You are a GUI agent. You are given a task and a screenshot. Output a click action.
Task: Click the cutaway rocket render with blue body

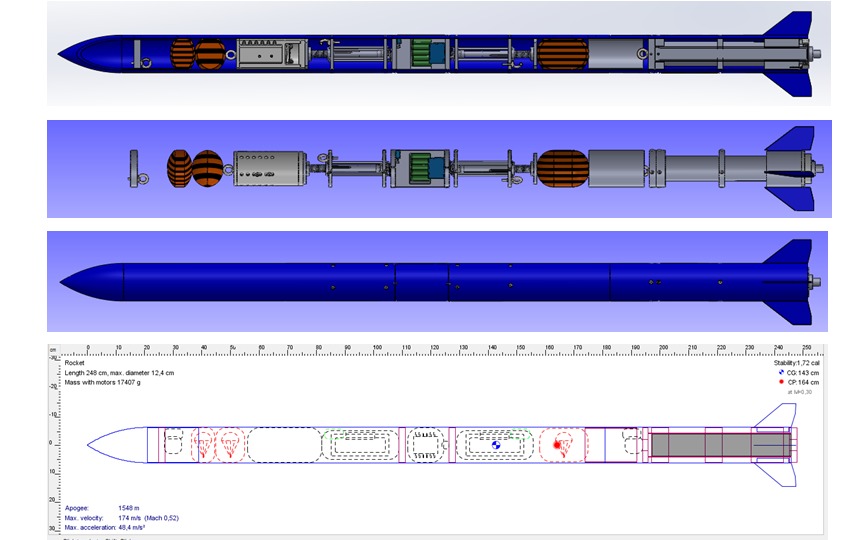(x=438, y=53)
